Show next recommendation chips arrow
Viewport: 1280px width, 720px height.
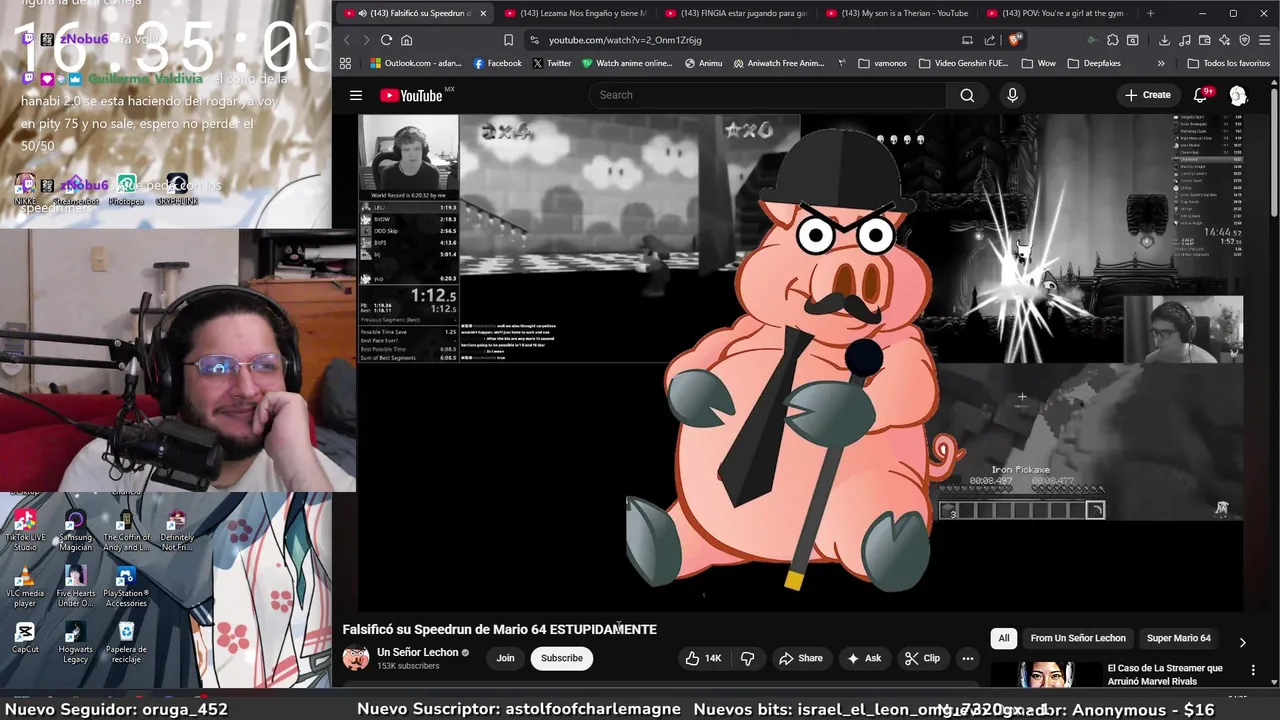(1242, 642)
